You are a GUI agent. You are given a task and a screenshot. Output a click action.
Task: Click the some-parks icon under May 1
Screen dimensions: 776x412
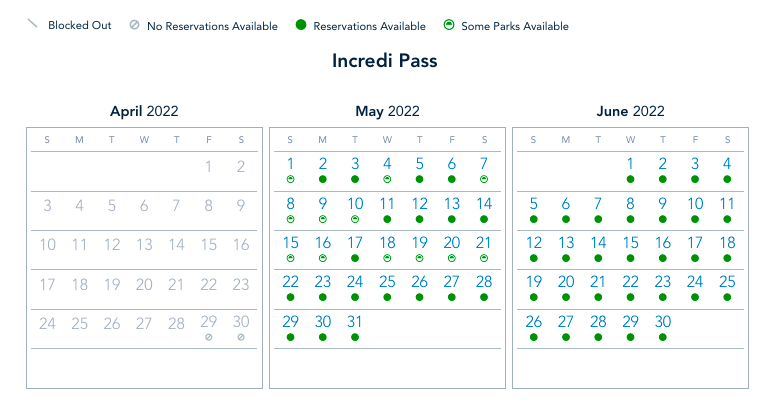(290, 179)
